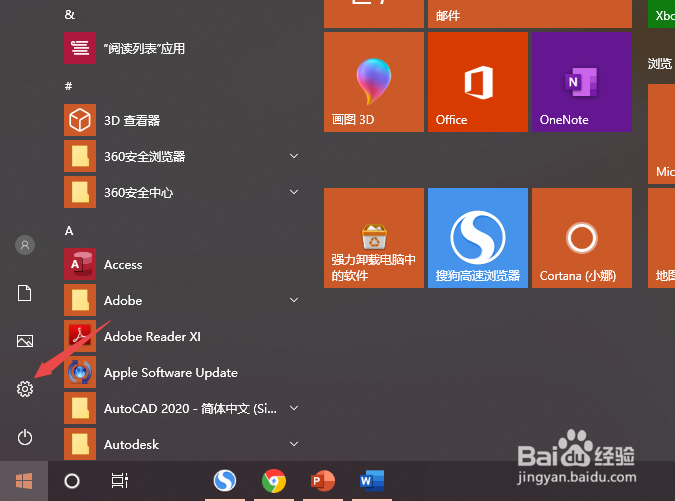
Task: Expand the AutoCAD 2020 folder chevron
Action: pyautogui.click(x=294, y=408)
